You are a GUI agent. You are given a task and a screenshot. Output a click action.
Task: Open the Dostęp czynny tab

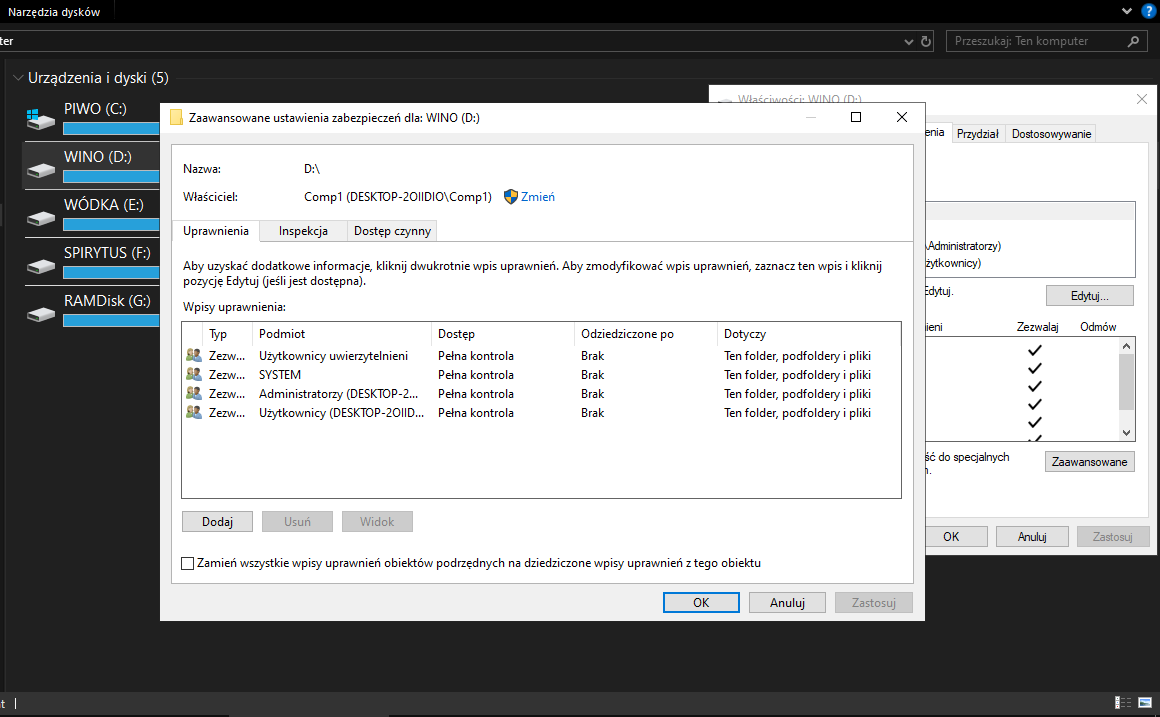(x=392, y=231)
